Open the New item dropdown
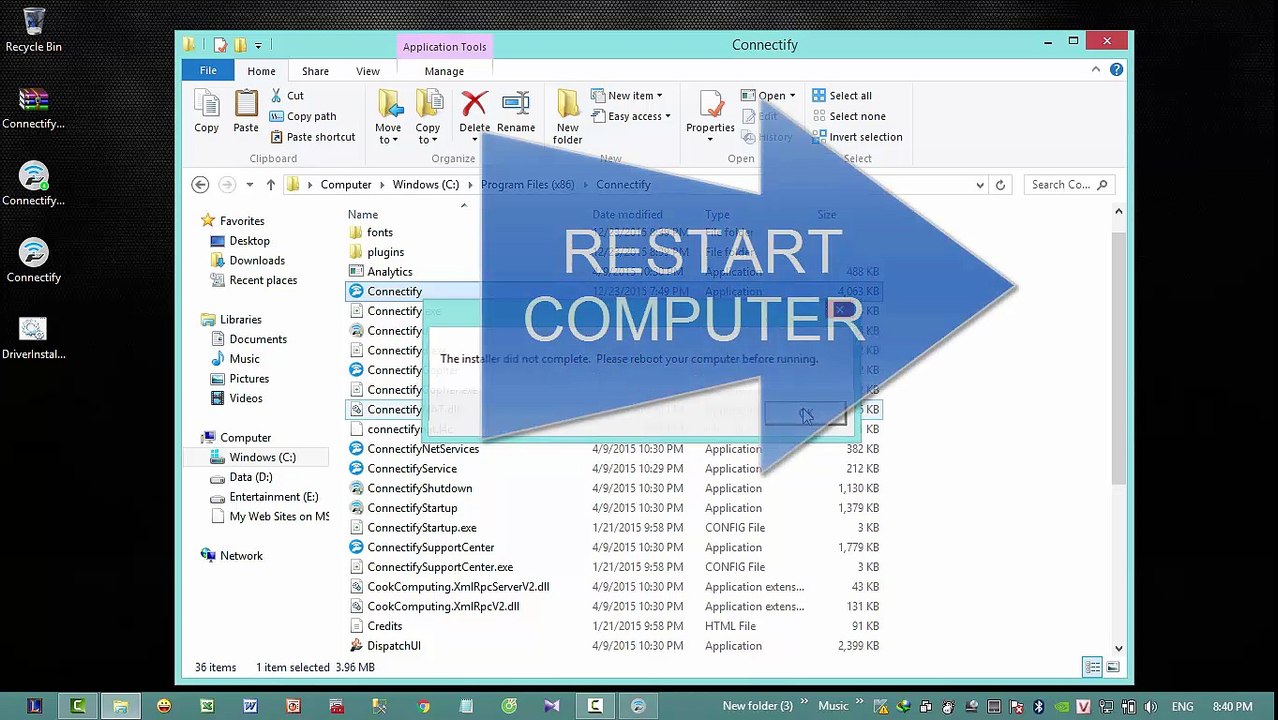 click(627, 96)
